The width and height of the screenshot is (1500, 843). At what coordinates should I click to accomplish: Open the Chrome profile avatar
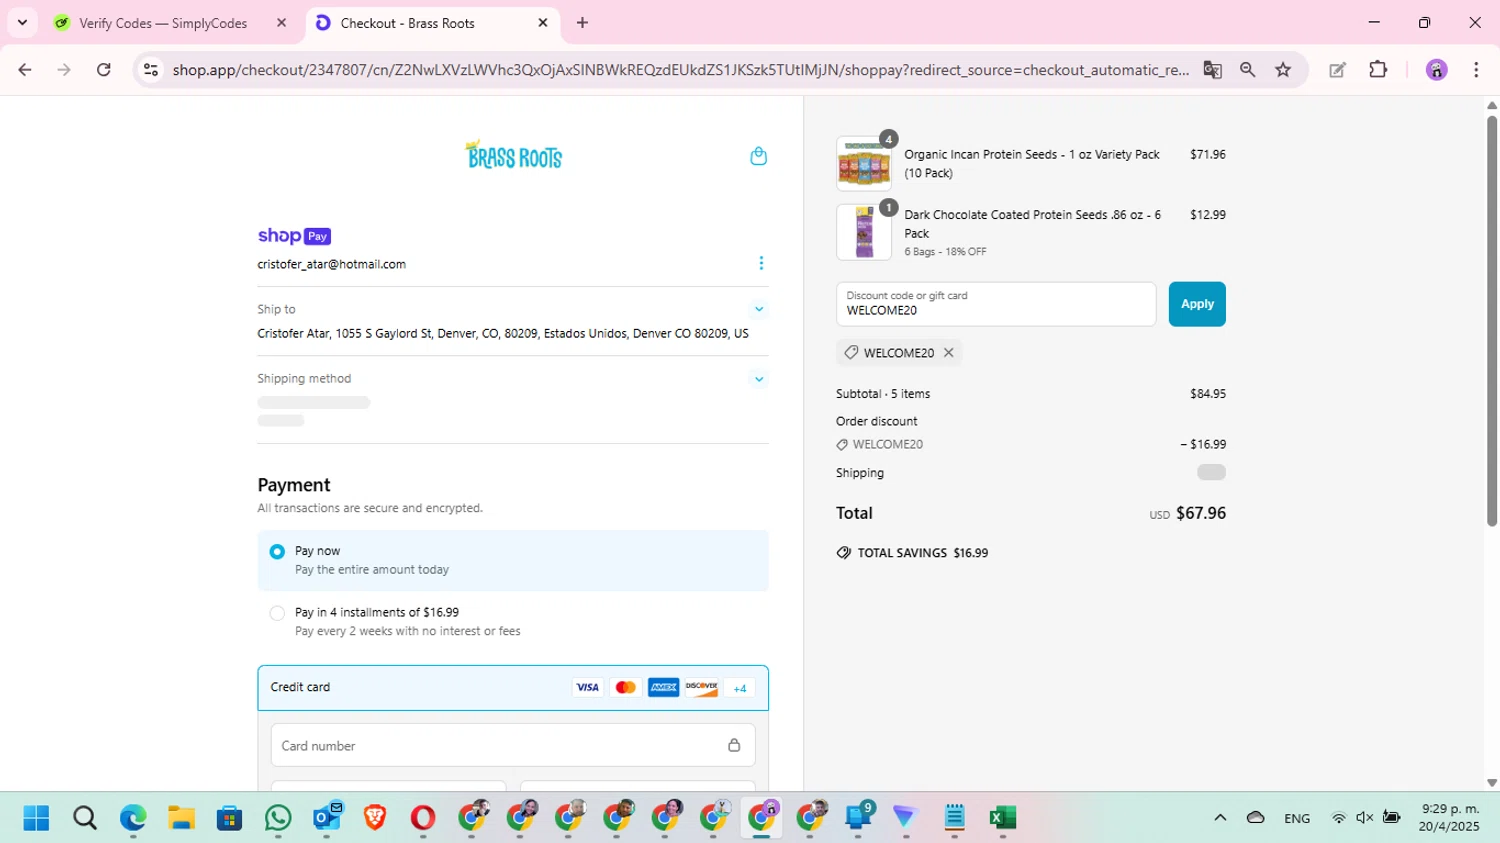point(1436,70)
